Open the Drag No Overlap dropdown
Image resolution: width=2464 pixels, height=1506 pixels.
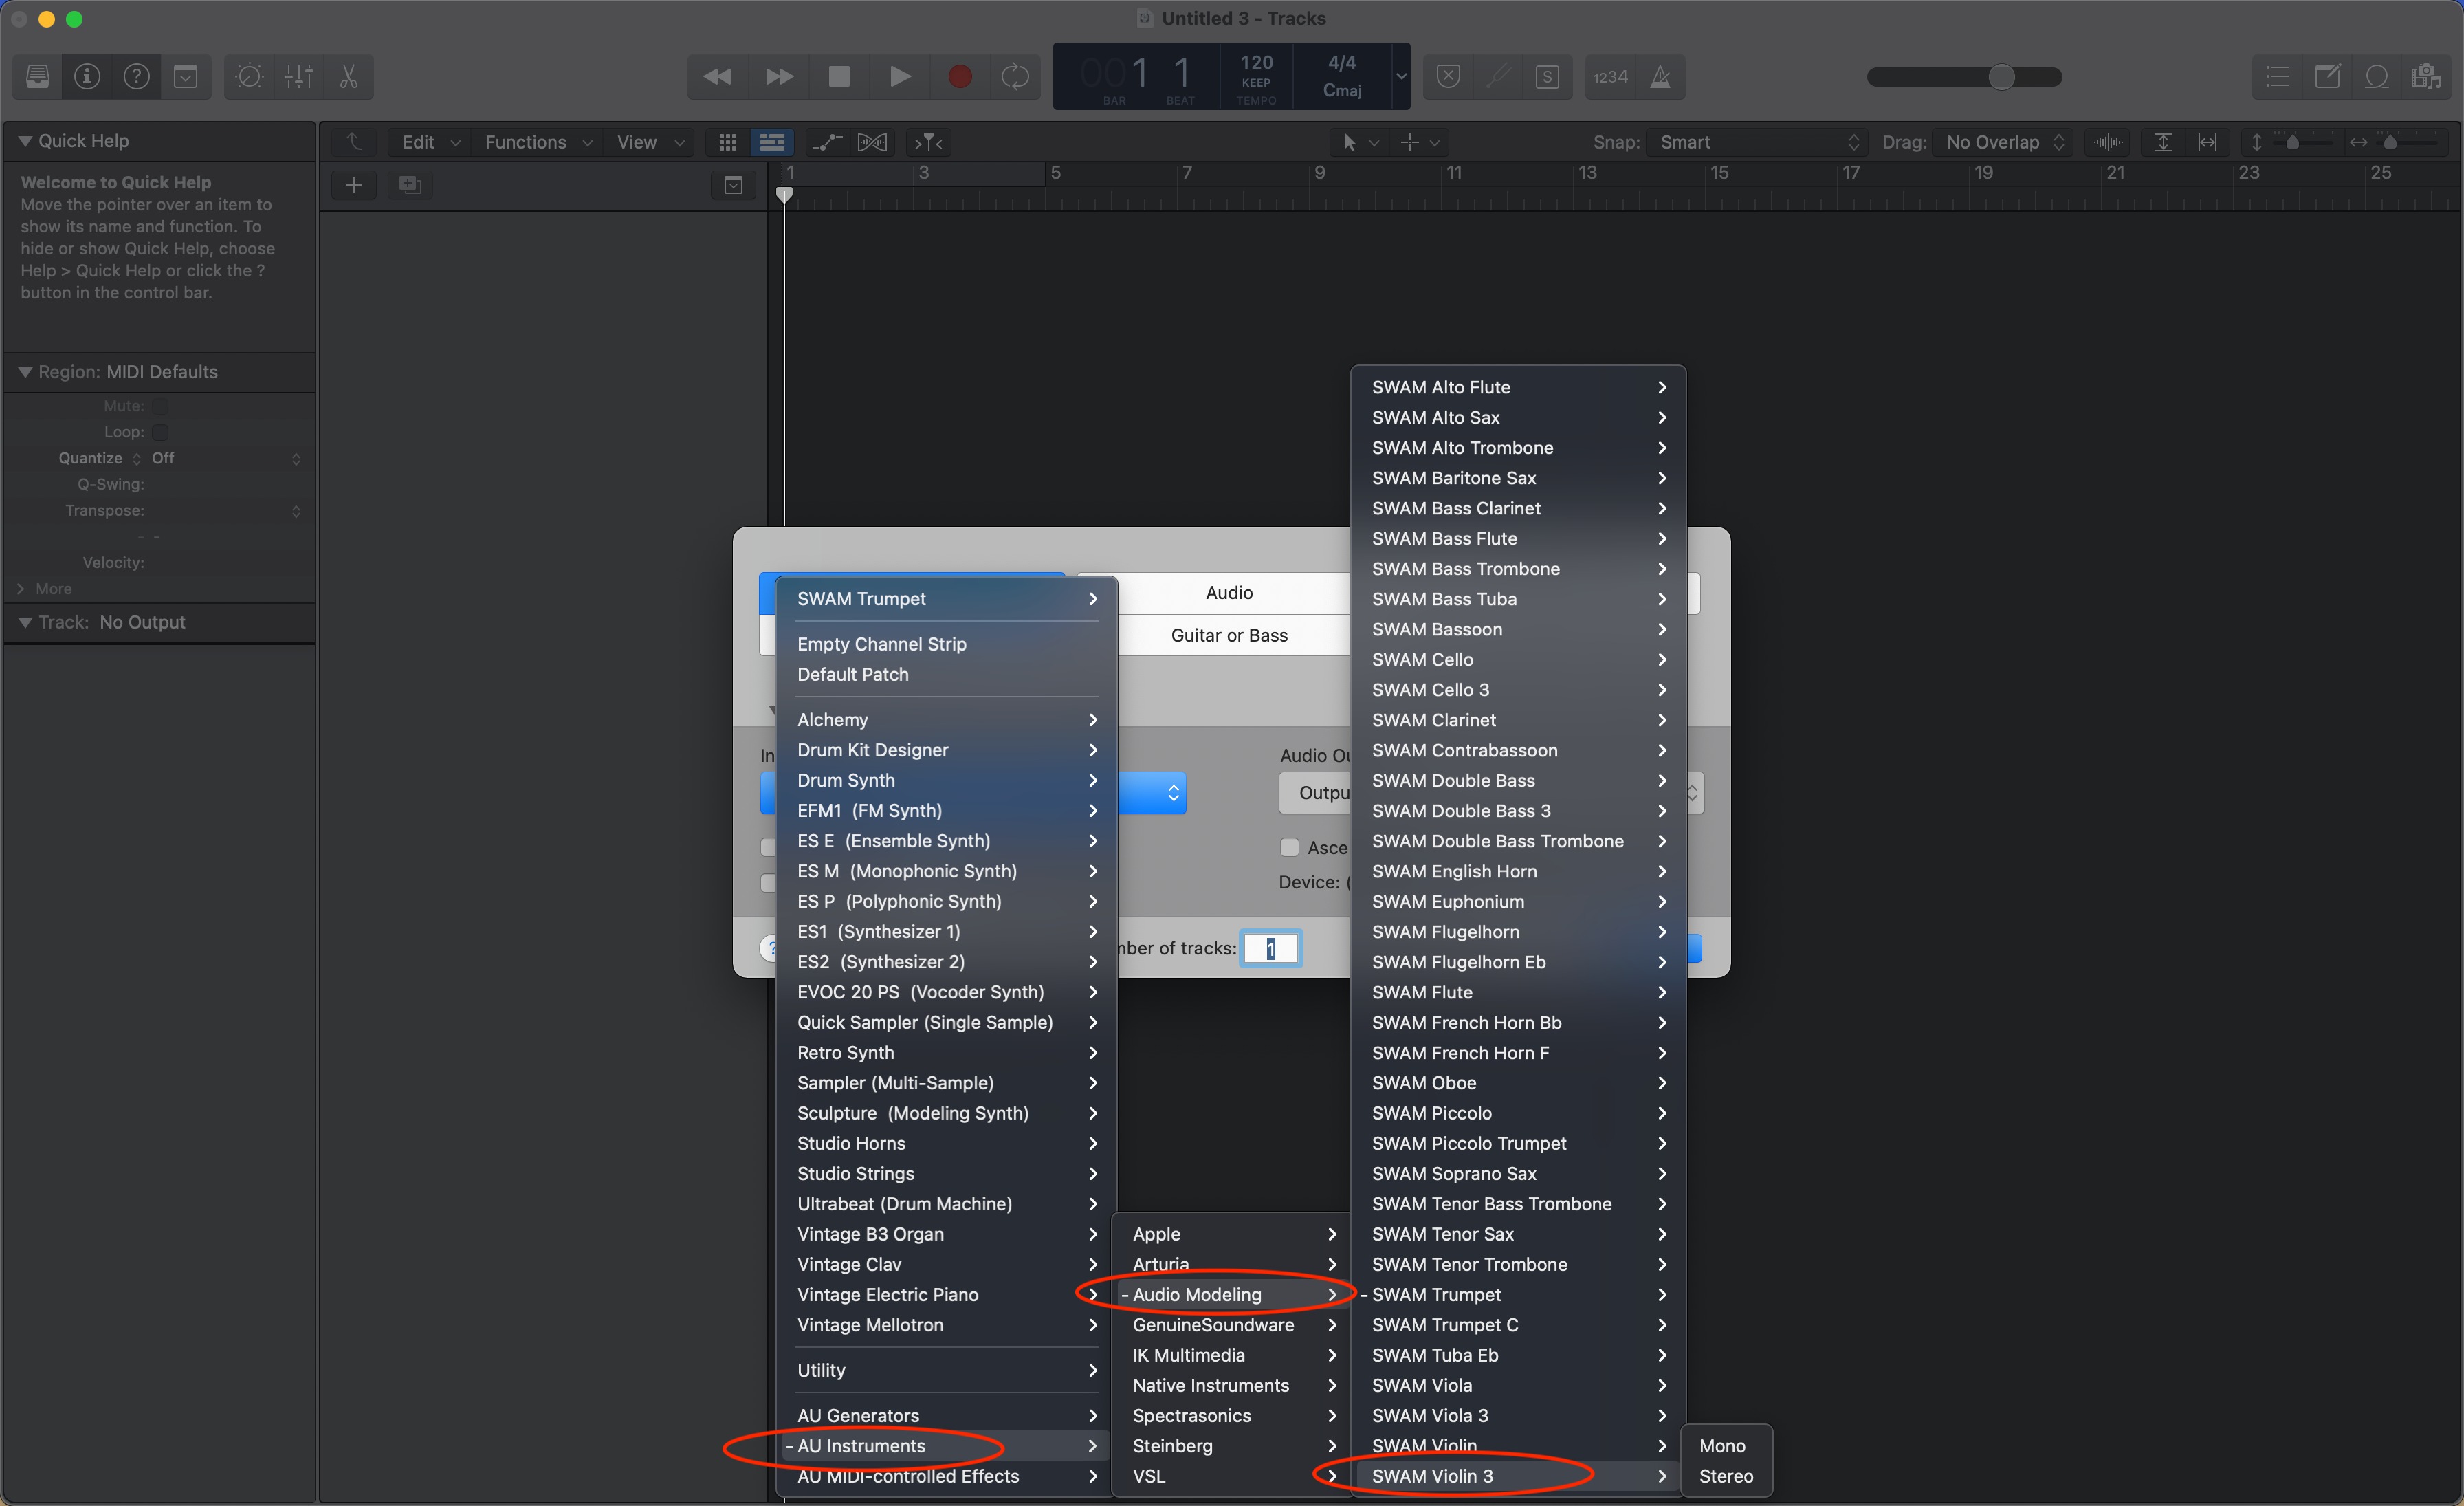[x=2003, y=142]
